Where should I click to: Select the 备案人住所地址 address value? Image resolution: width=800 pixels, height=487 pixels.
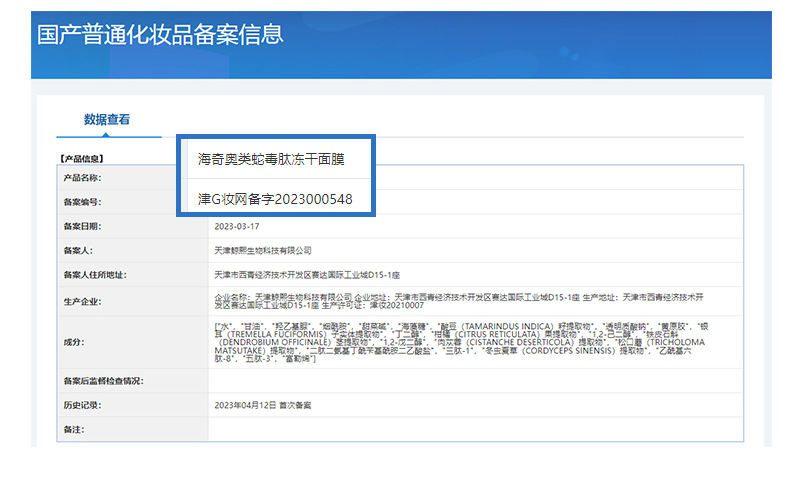tap(307, 275)
